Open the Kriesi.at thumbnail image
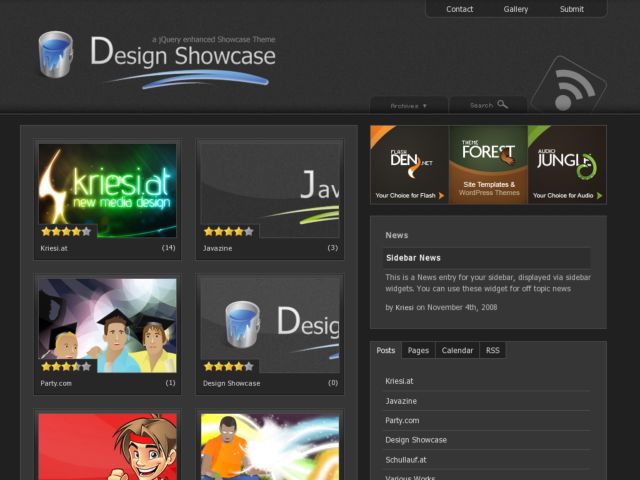 click(x=107, y=190)
